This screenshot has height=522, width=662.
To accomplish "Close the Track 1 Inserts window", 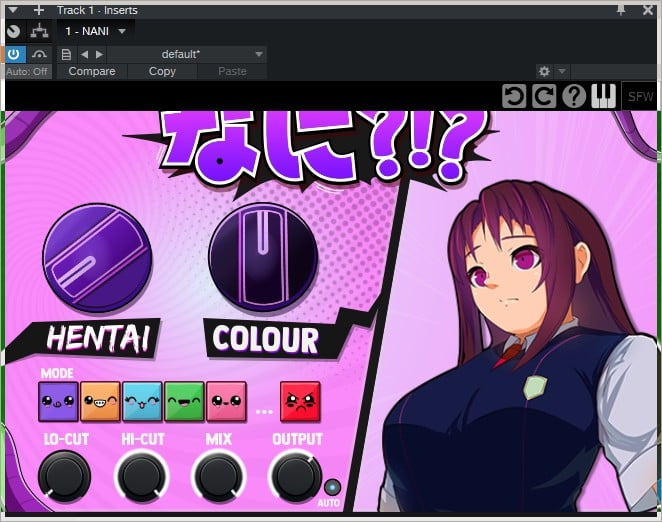I will pyautogui.click(x=648, y=10).
